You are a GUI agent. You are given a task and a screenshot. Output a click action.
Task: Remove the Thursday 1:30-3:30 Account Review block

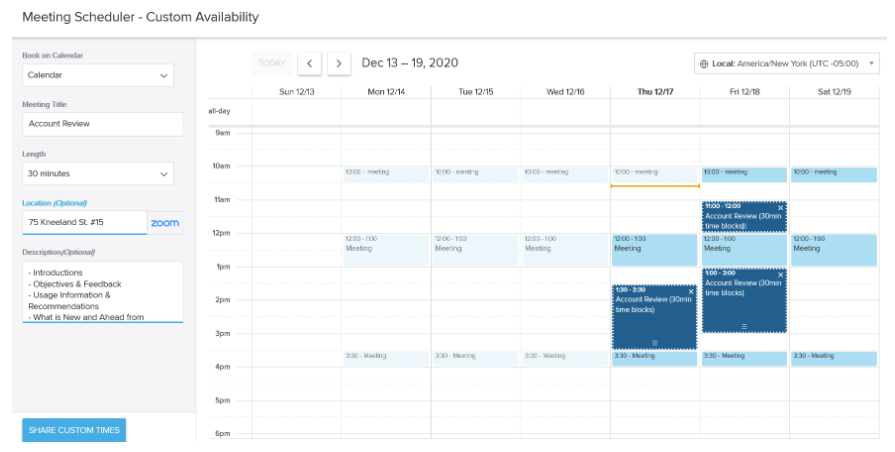(x=691, y=291)
